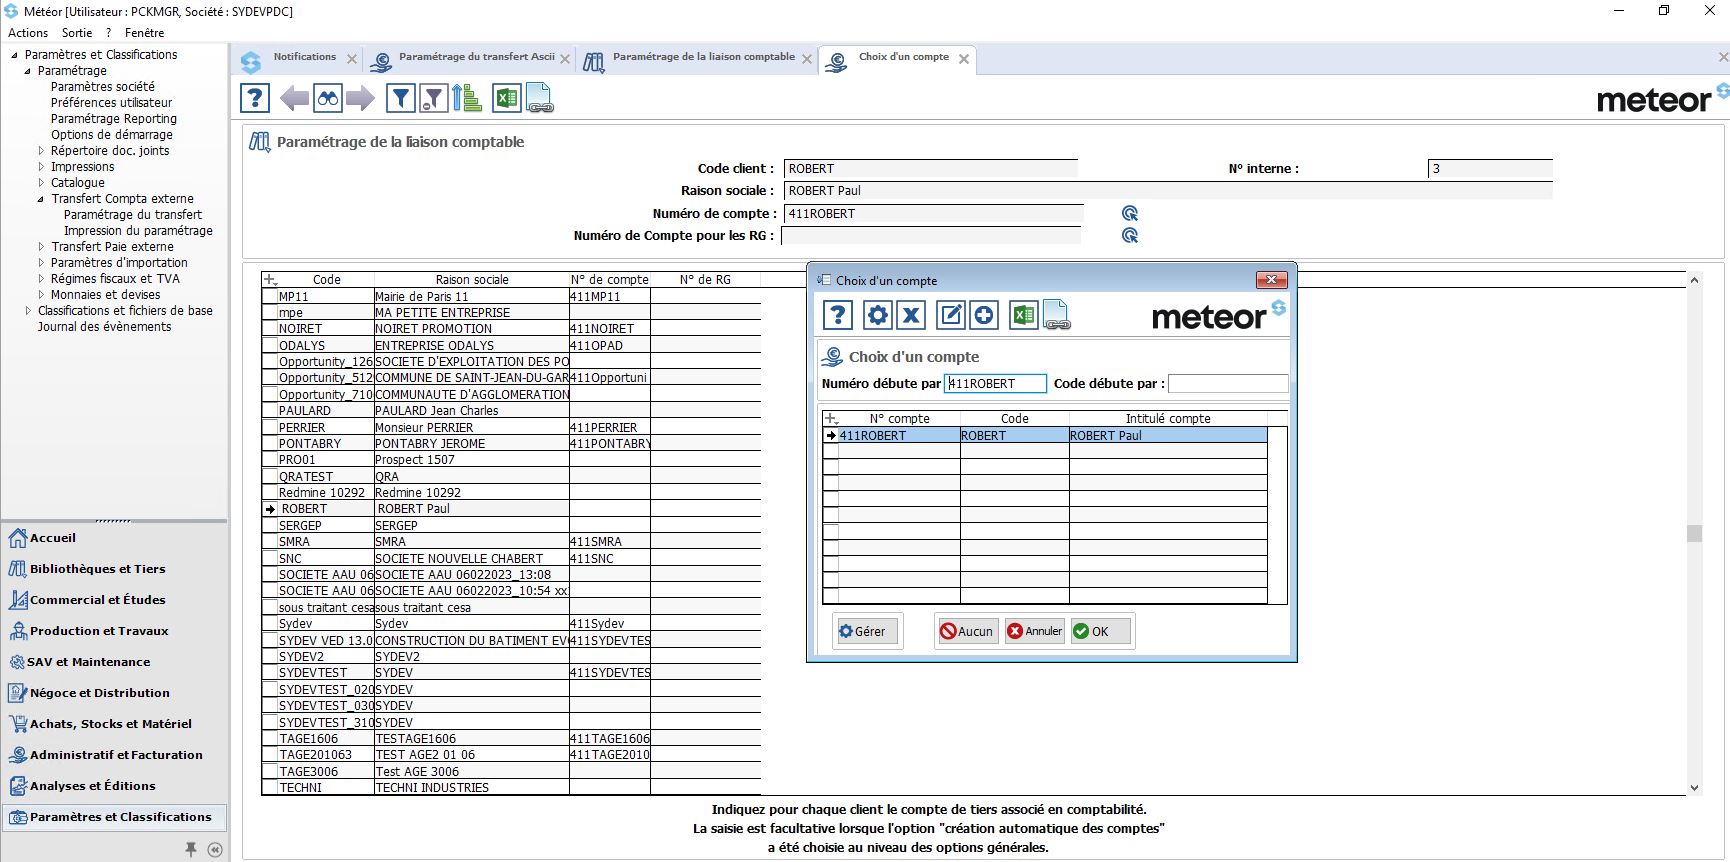1730x862 pixels.
Task: Expand Transfert Paie externe node
Action: [x=41, y=247]
